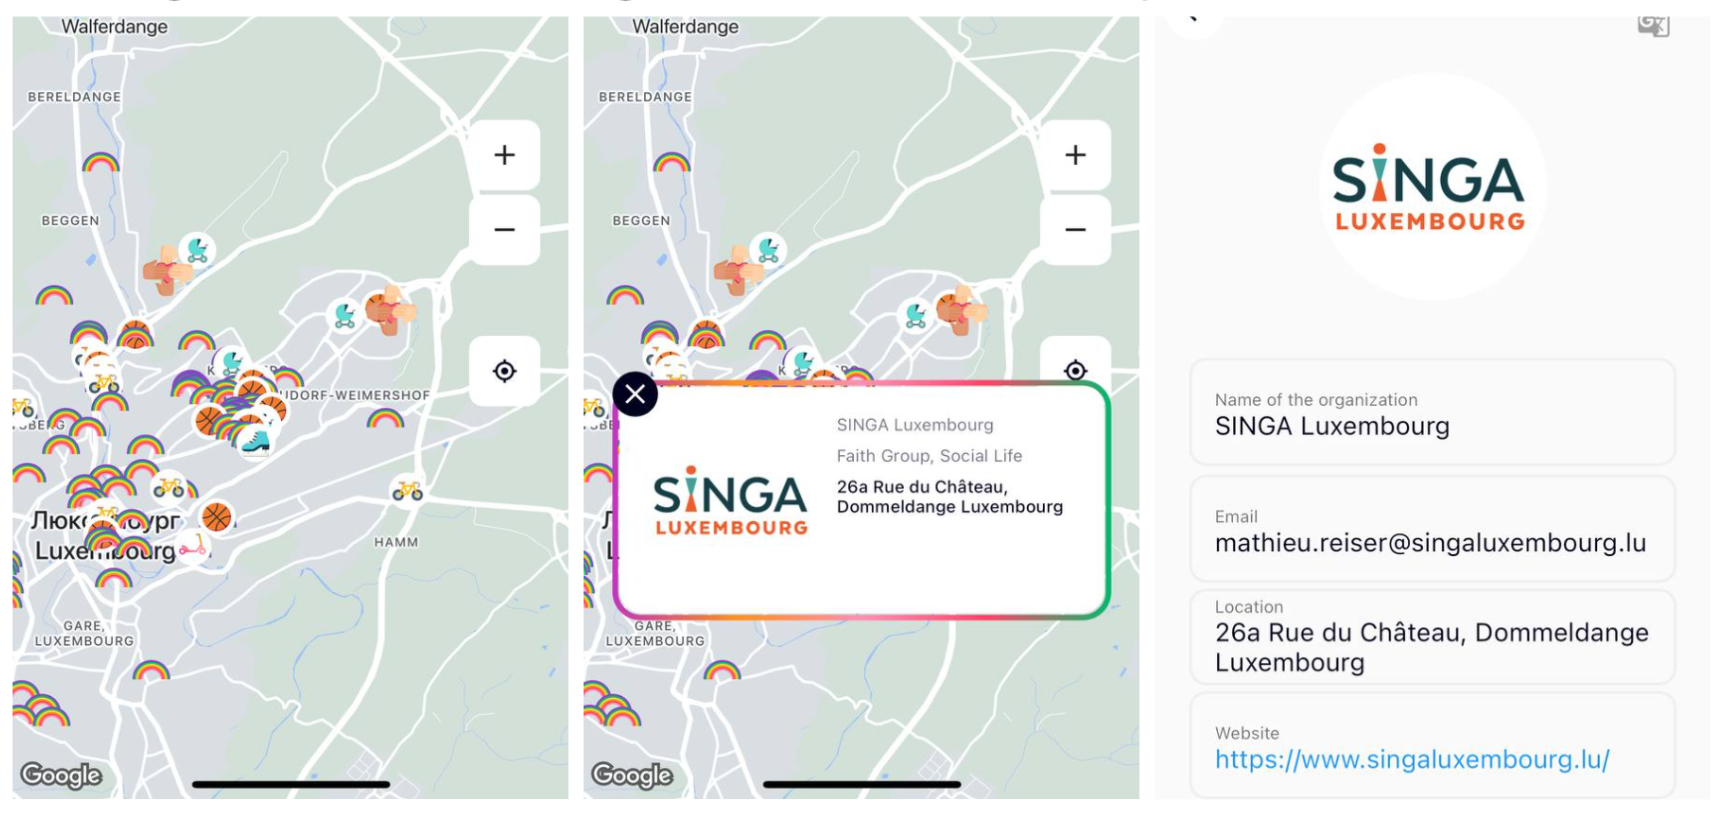Tap the Location field on details page
The width and height of the screenshot is (1734, 820).
[x=1431, y=637]
